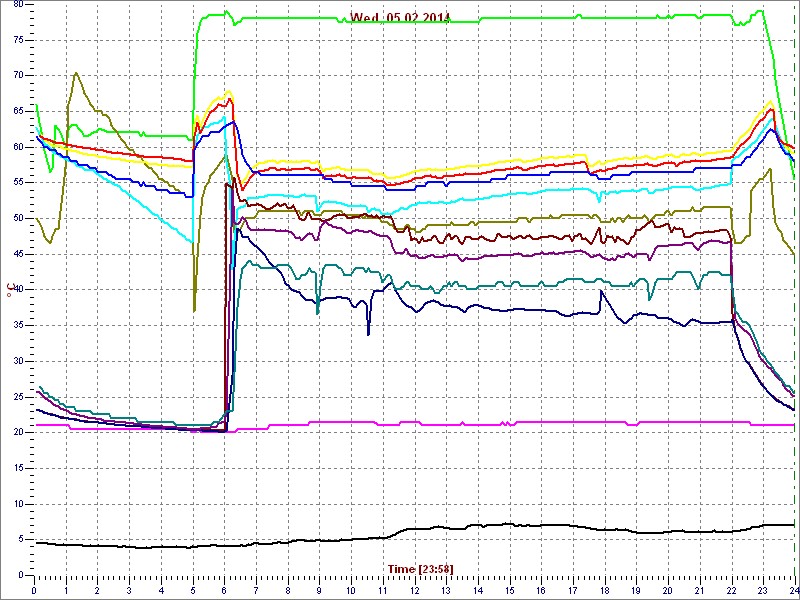
Task: Click hour 22 on the time axis
Action: (732, 590)
